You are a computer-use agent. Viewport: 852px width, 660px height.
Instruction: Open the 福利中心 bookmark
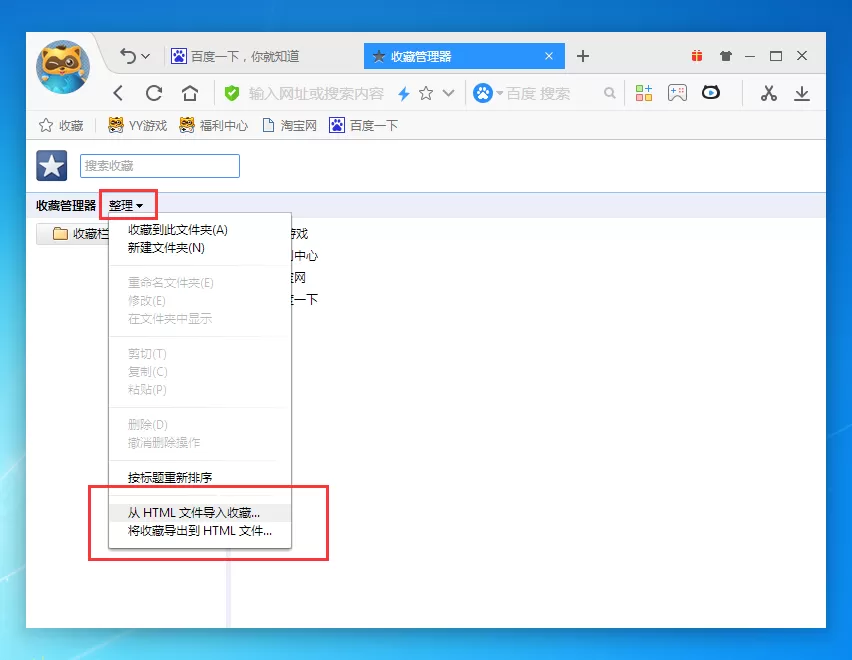point(214,125)
